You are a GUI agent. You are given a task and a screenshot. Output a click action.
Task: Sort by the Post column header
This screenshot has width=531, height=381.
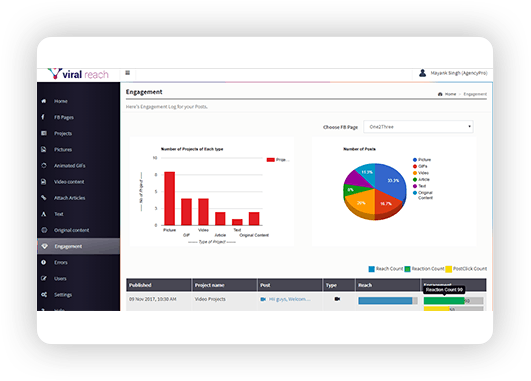[290, 285]
